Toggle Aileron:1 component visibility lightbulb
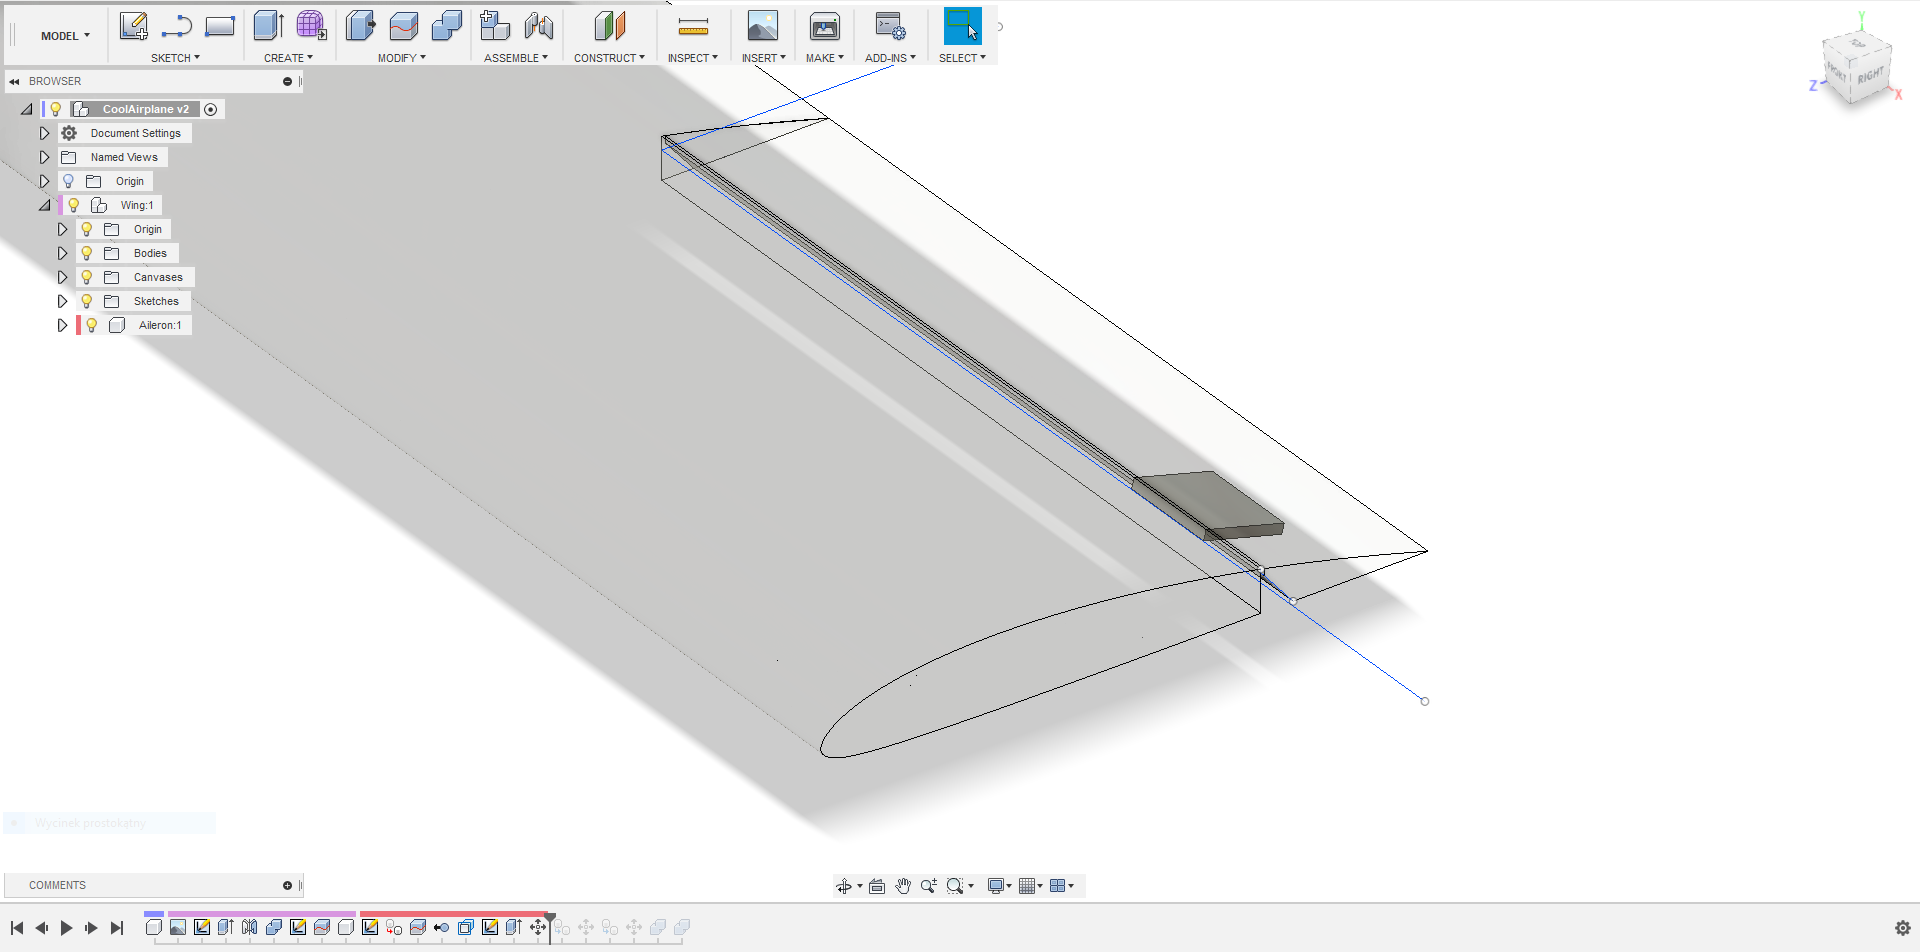Screen dimensions: 1920x952 [92, 325]
